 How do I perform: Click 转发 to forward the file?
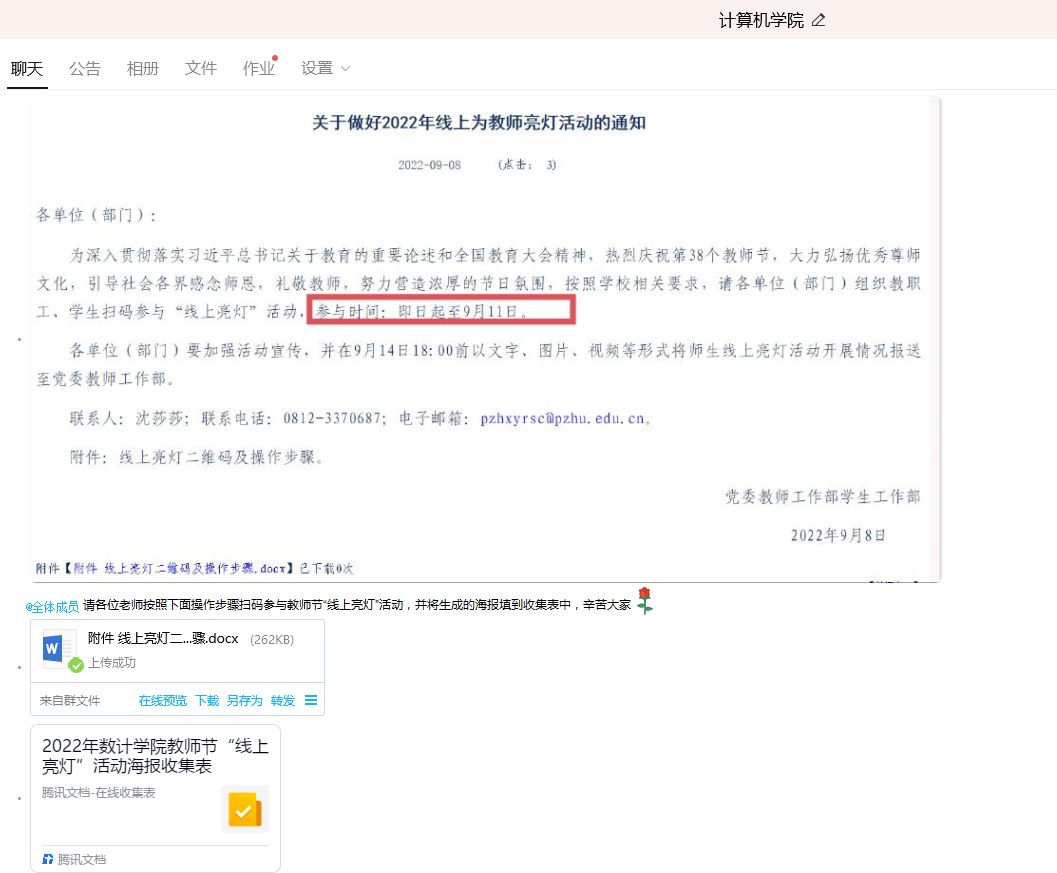click(x=283, y=701)
